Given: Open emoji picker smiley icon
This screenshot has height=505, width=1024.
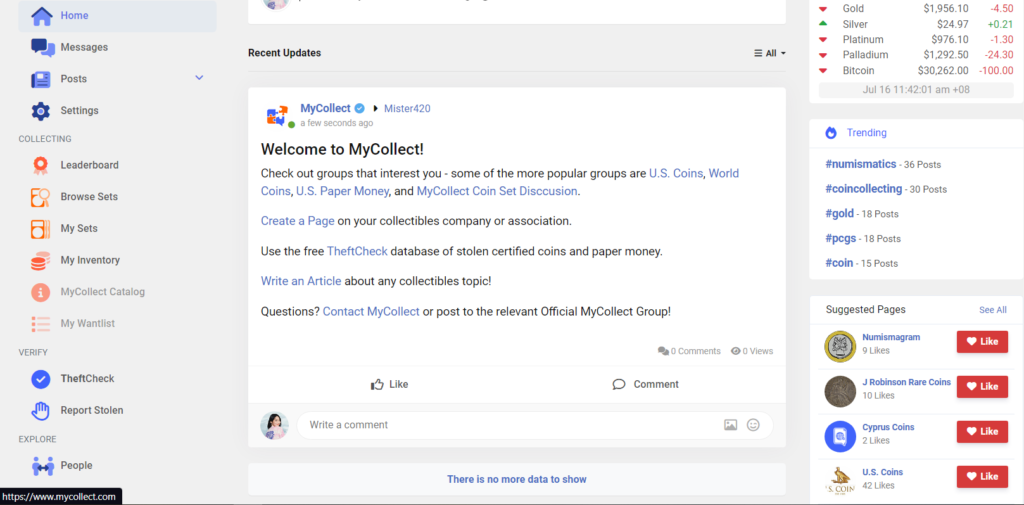Looking at the screenshot, I should pyautogui.click(x=753, y=425).
